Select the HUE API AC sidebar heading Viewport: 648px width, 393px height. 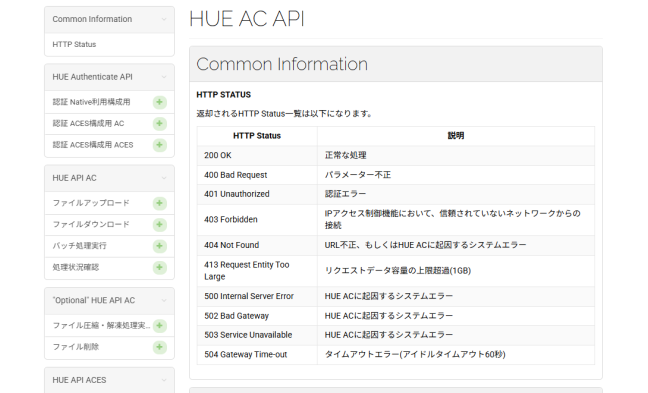click(x=74, y=178)
